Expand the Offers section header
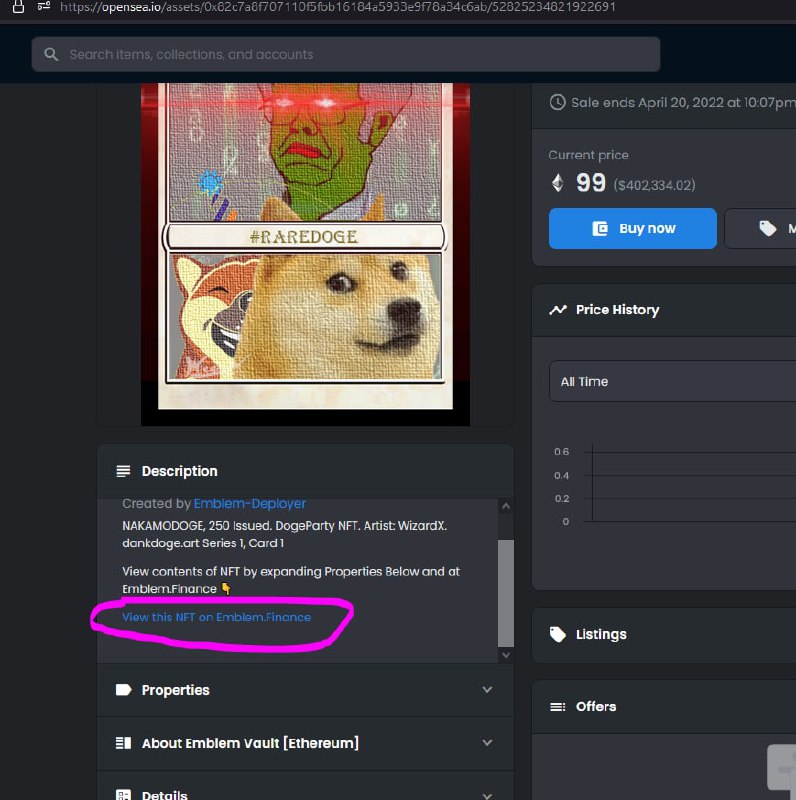Screen dimensions: 796x800 pyautogui.click(x=664, y=707)
